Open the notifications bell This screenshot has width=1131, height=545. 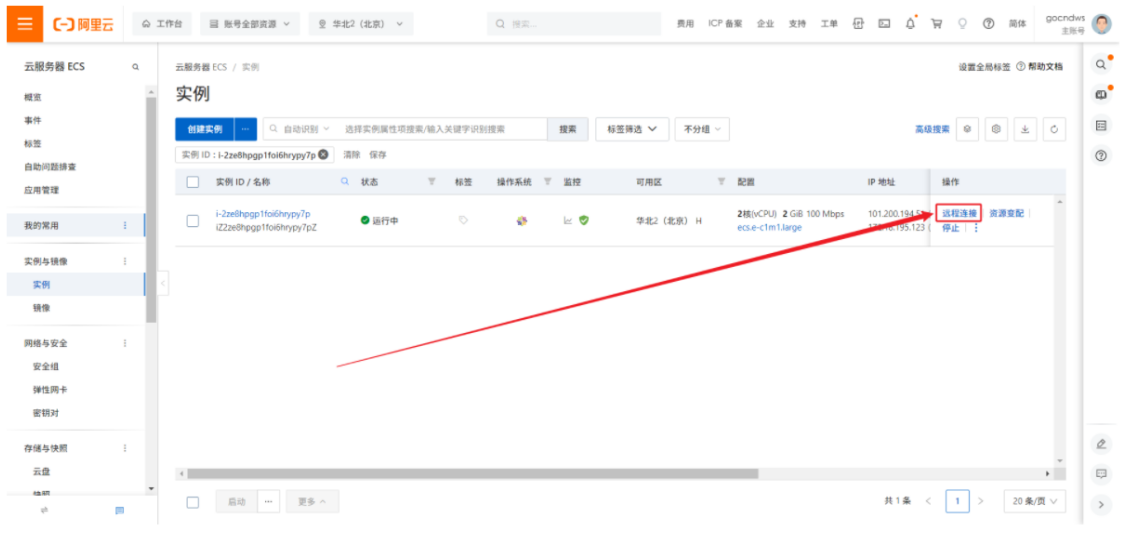point(910,24)
